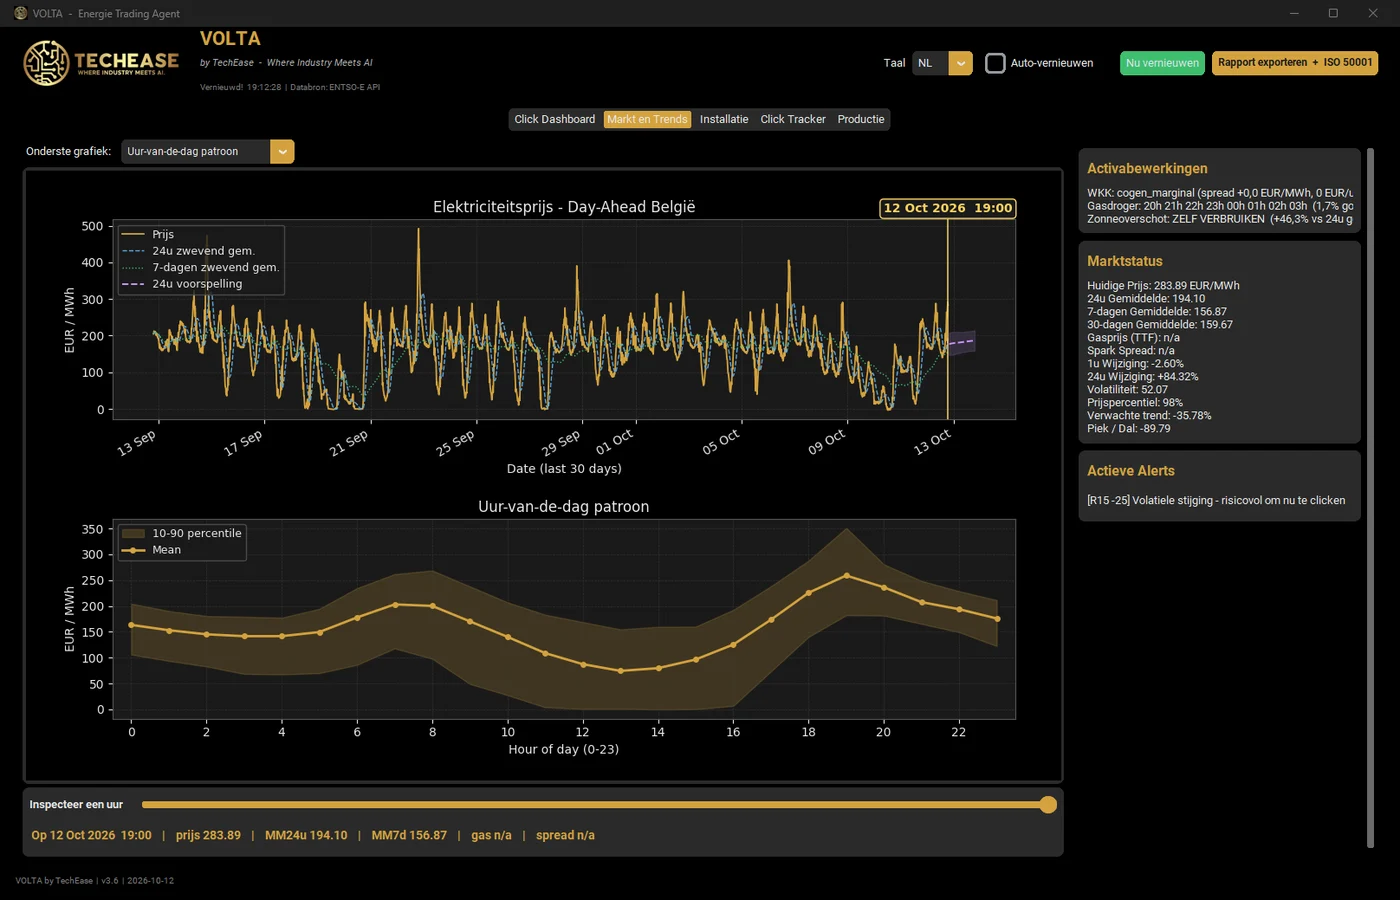Click the spread n/a readout
The width and height of the screenshot is (1400, 900).
tap(565, 835)
